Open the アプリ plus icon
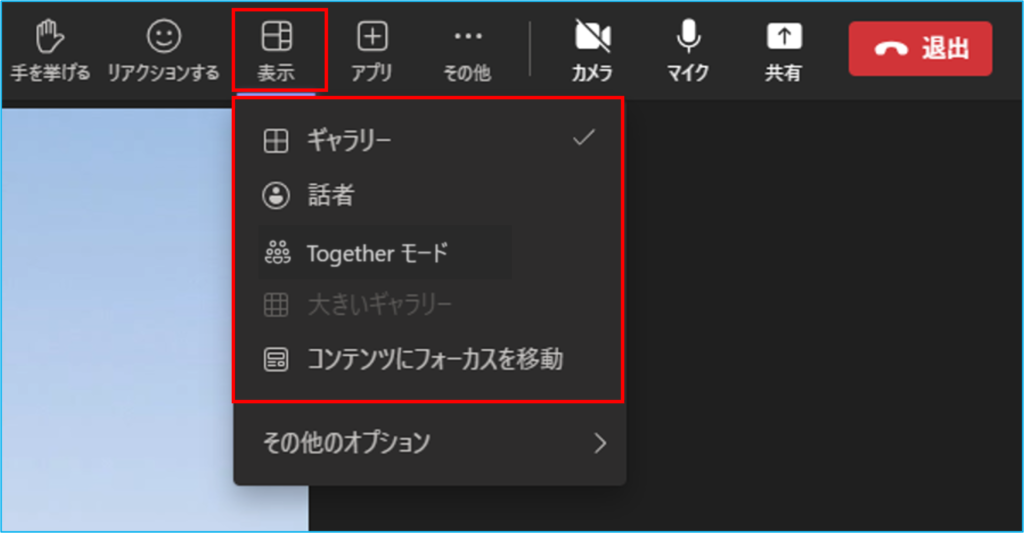This screenshot has width=1024, height=533. click(372, 37)
